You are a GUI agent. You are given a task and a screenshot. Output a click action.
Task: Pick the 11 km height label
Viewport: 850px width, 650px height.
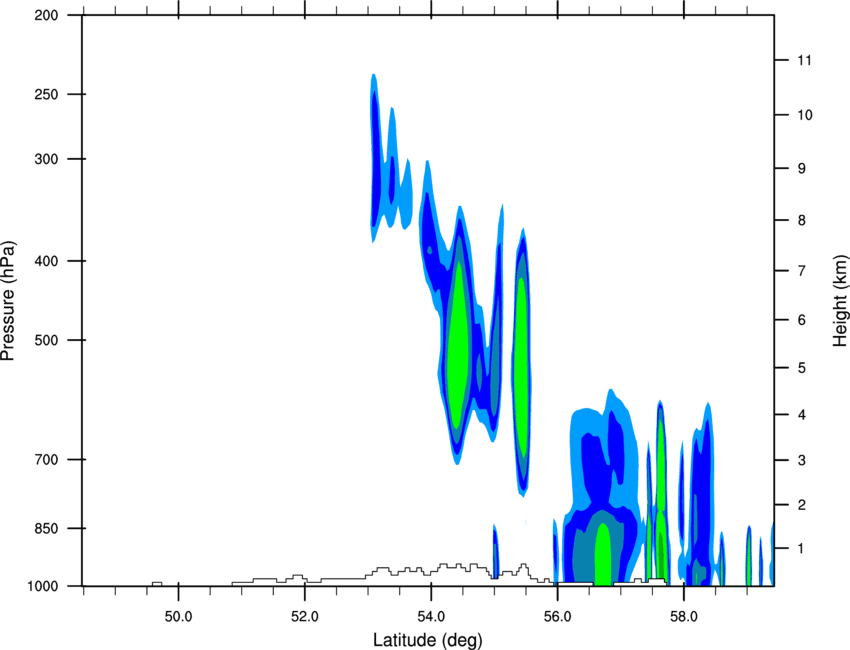coord(804,60)
